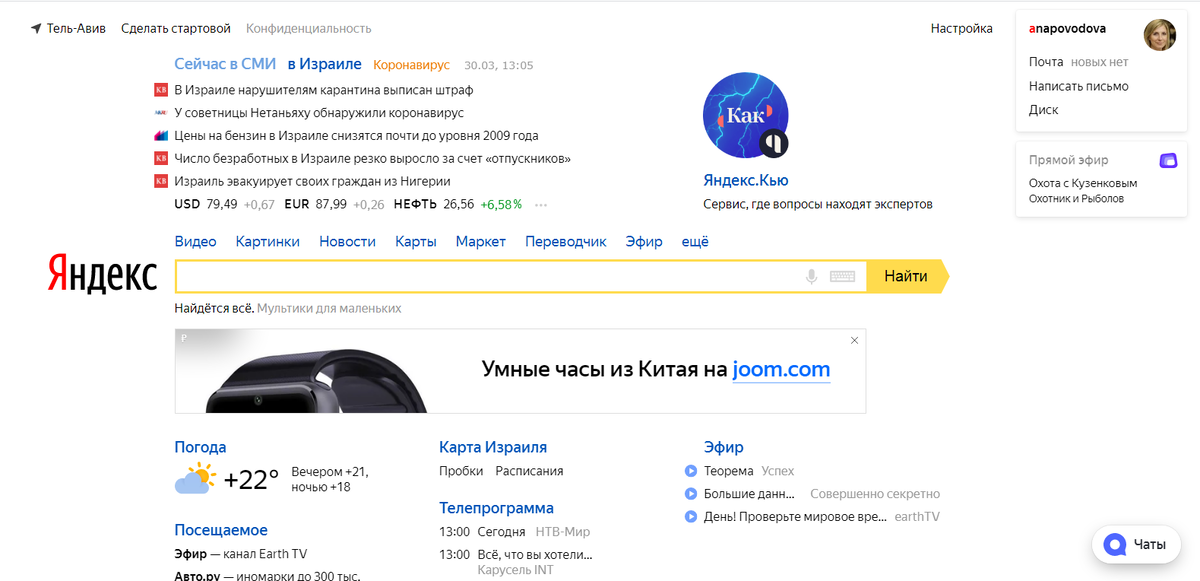The image size is (1200, 581).
Task: Open Яндекс.Кью title link
Action: coord(746,181)
